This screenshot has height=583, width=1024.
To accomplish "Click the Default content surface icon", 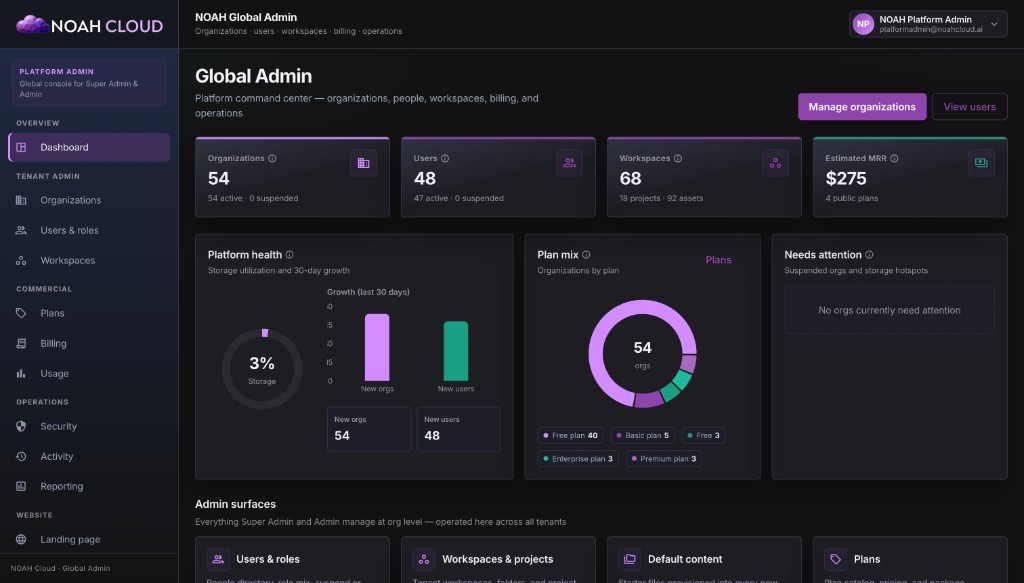I will coord(630,559).
